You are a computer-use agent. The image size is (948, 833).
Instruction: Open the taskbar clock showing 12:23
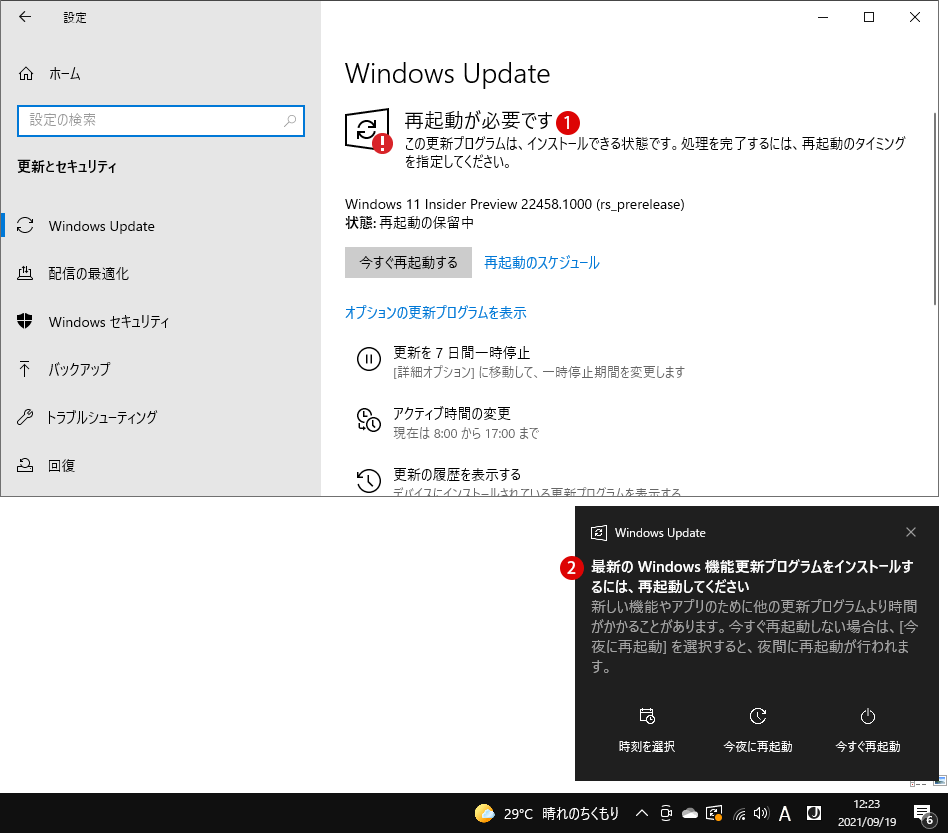(x=866, y=813)
